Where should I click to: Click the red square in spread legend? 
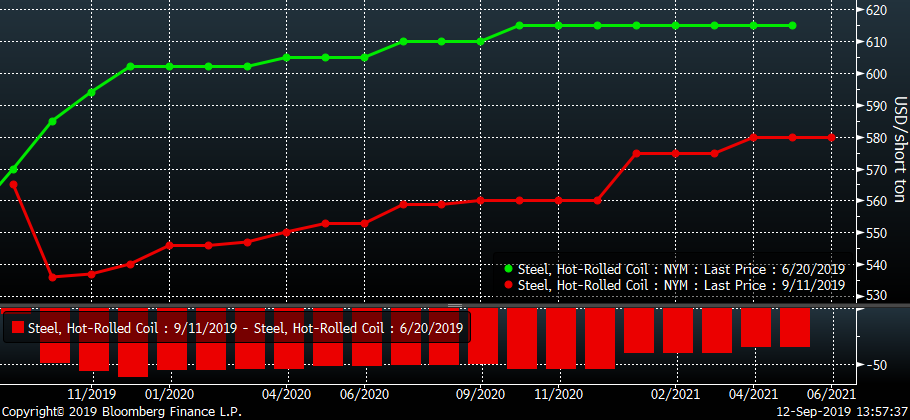pos(16,327)
